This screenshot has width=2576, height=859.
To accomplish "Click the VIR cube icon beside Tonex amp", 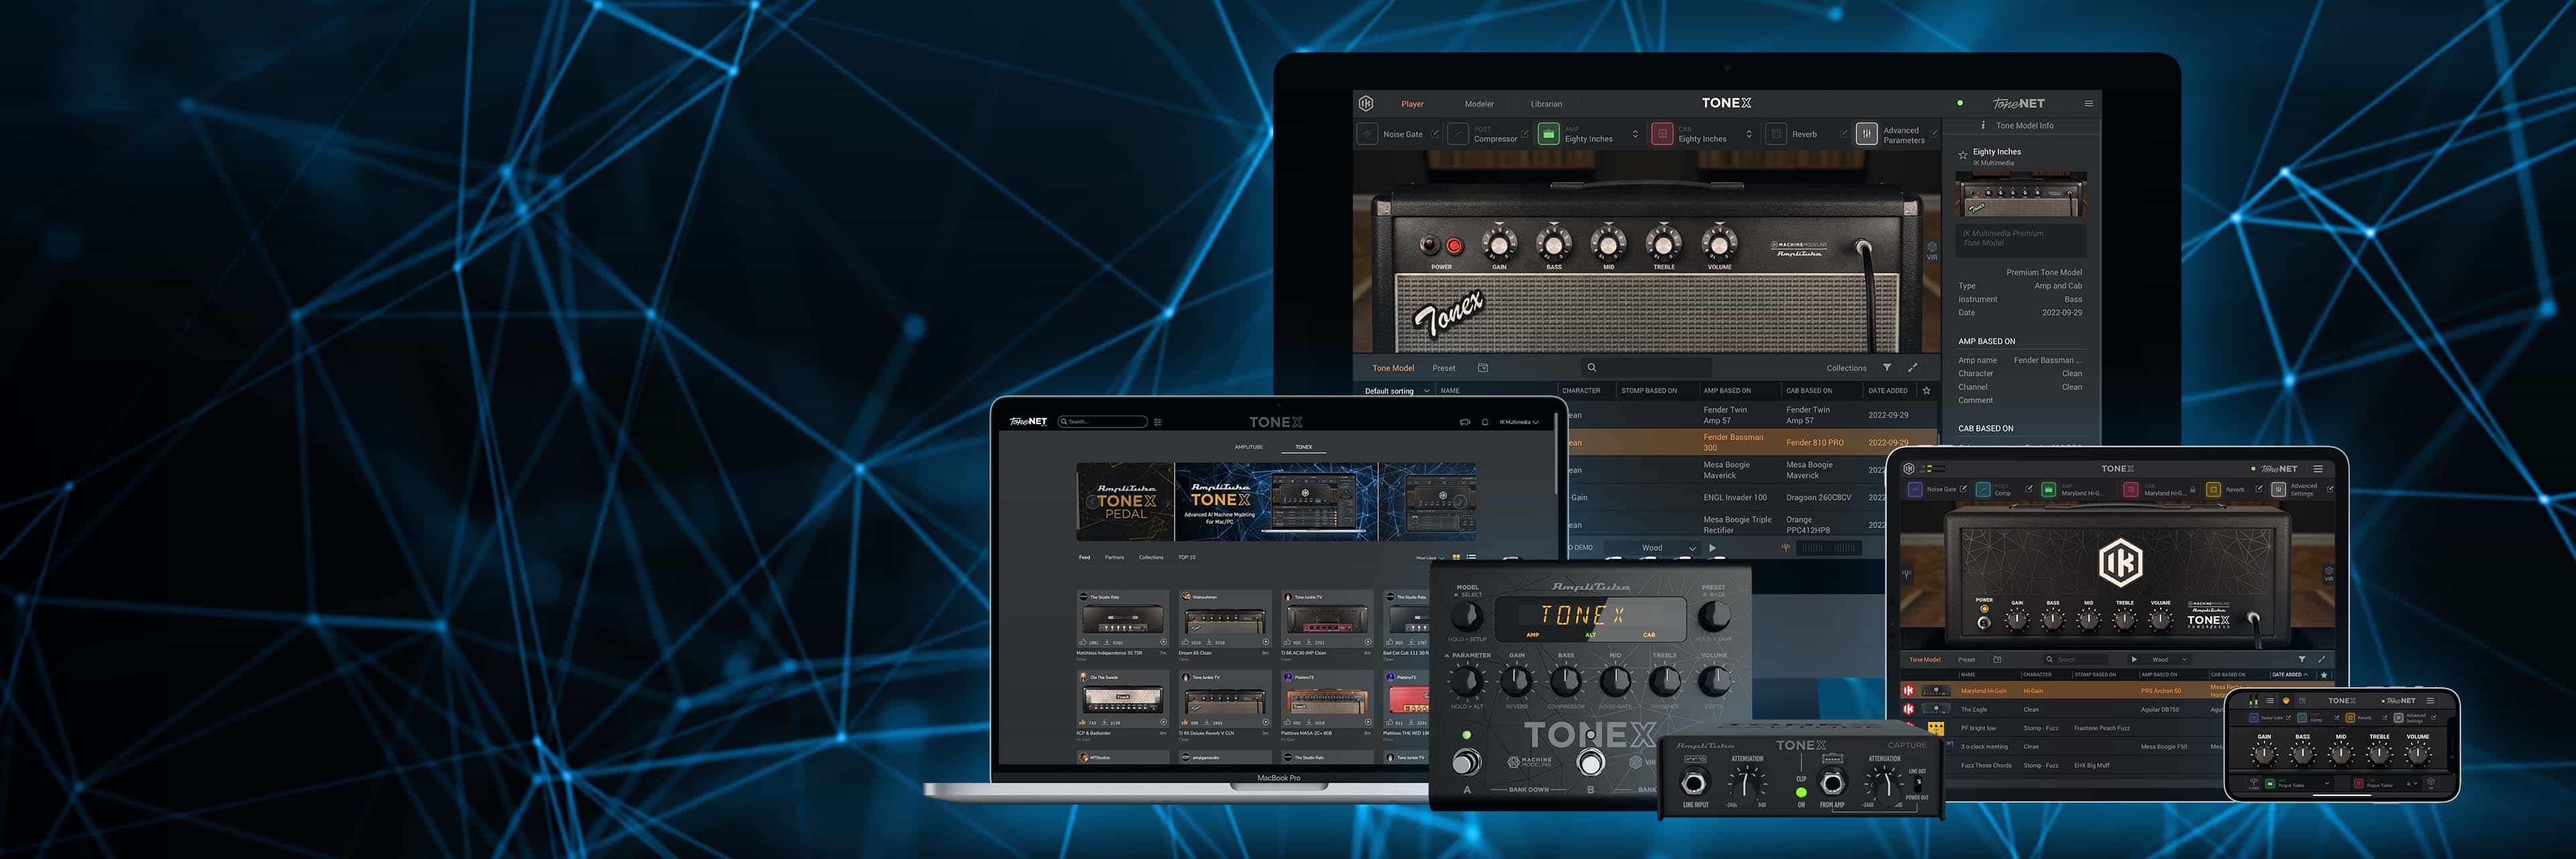I will point(1932,247).
